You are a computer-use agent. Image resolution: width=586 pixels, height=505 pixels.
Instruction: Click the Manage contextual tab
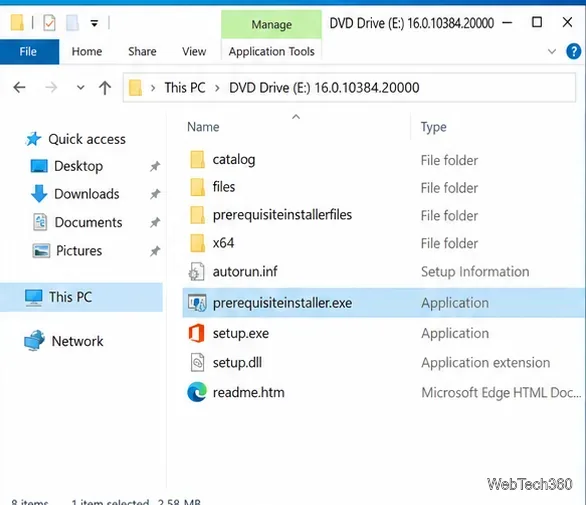[x=271, y=25]
